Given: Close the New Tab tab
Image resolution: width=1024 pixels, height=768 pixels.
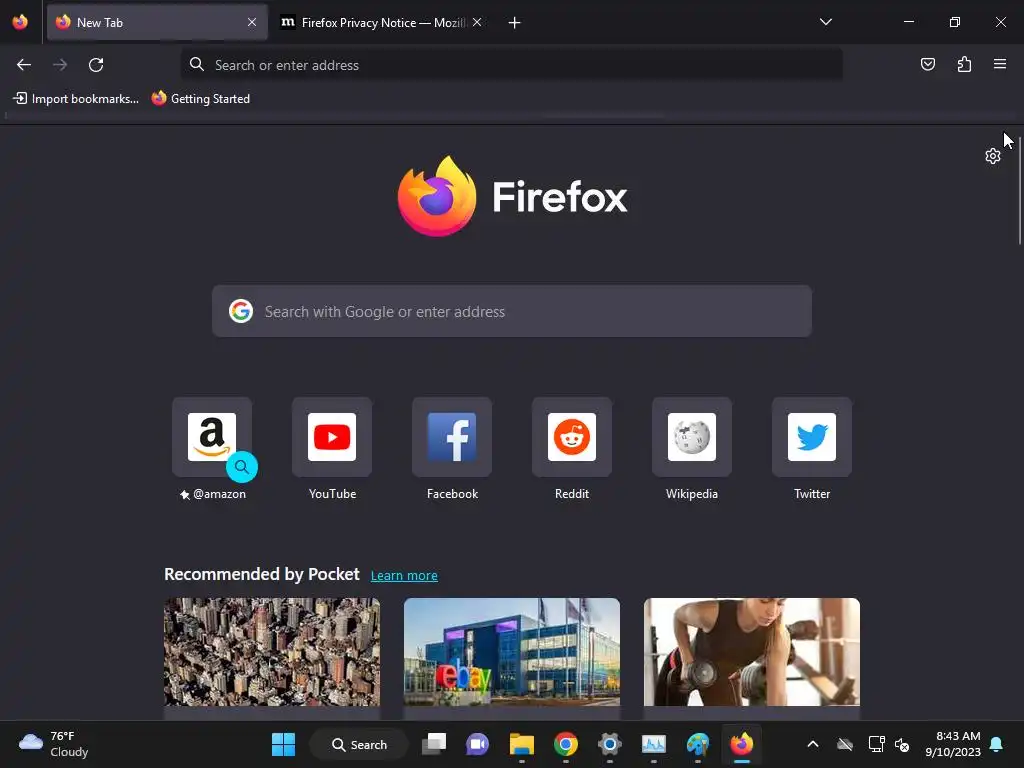Looking at the screenshot, I should (x=252, y=22).
